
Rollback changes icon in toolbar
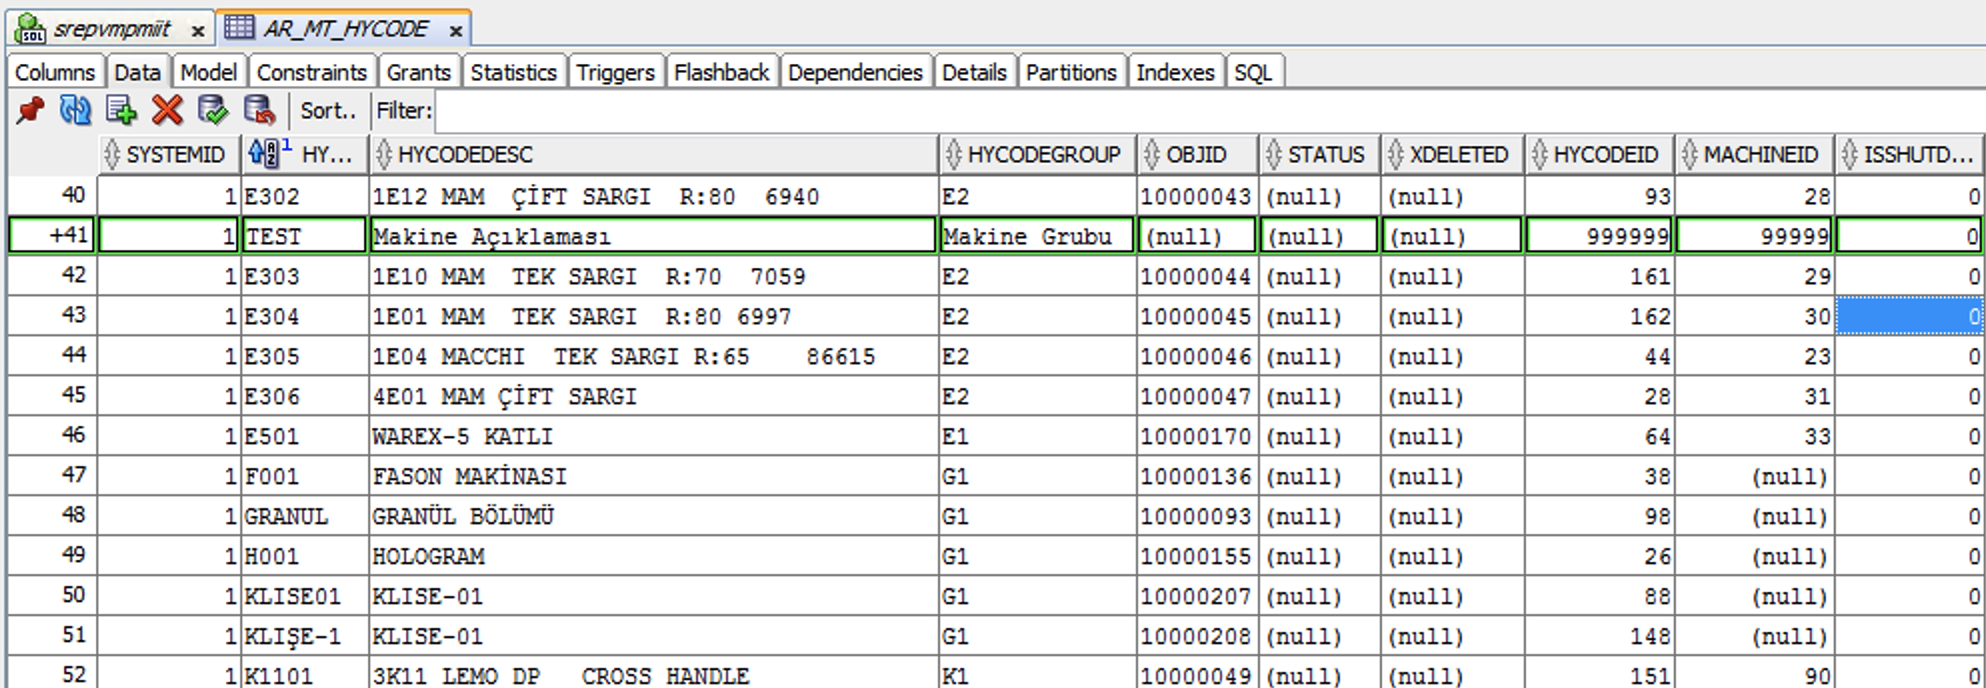259,110
